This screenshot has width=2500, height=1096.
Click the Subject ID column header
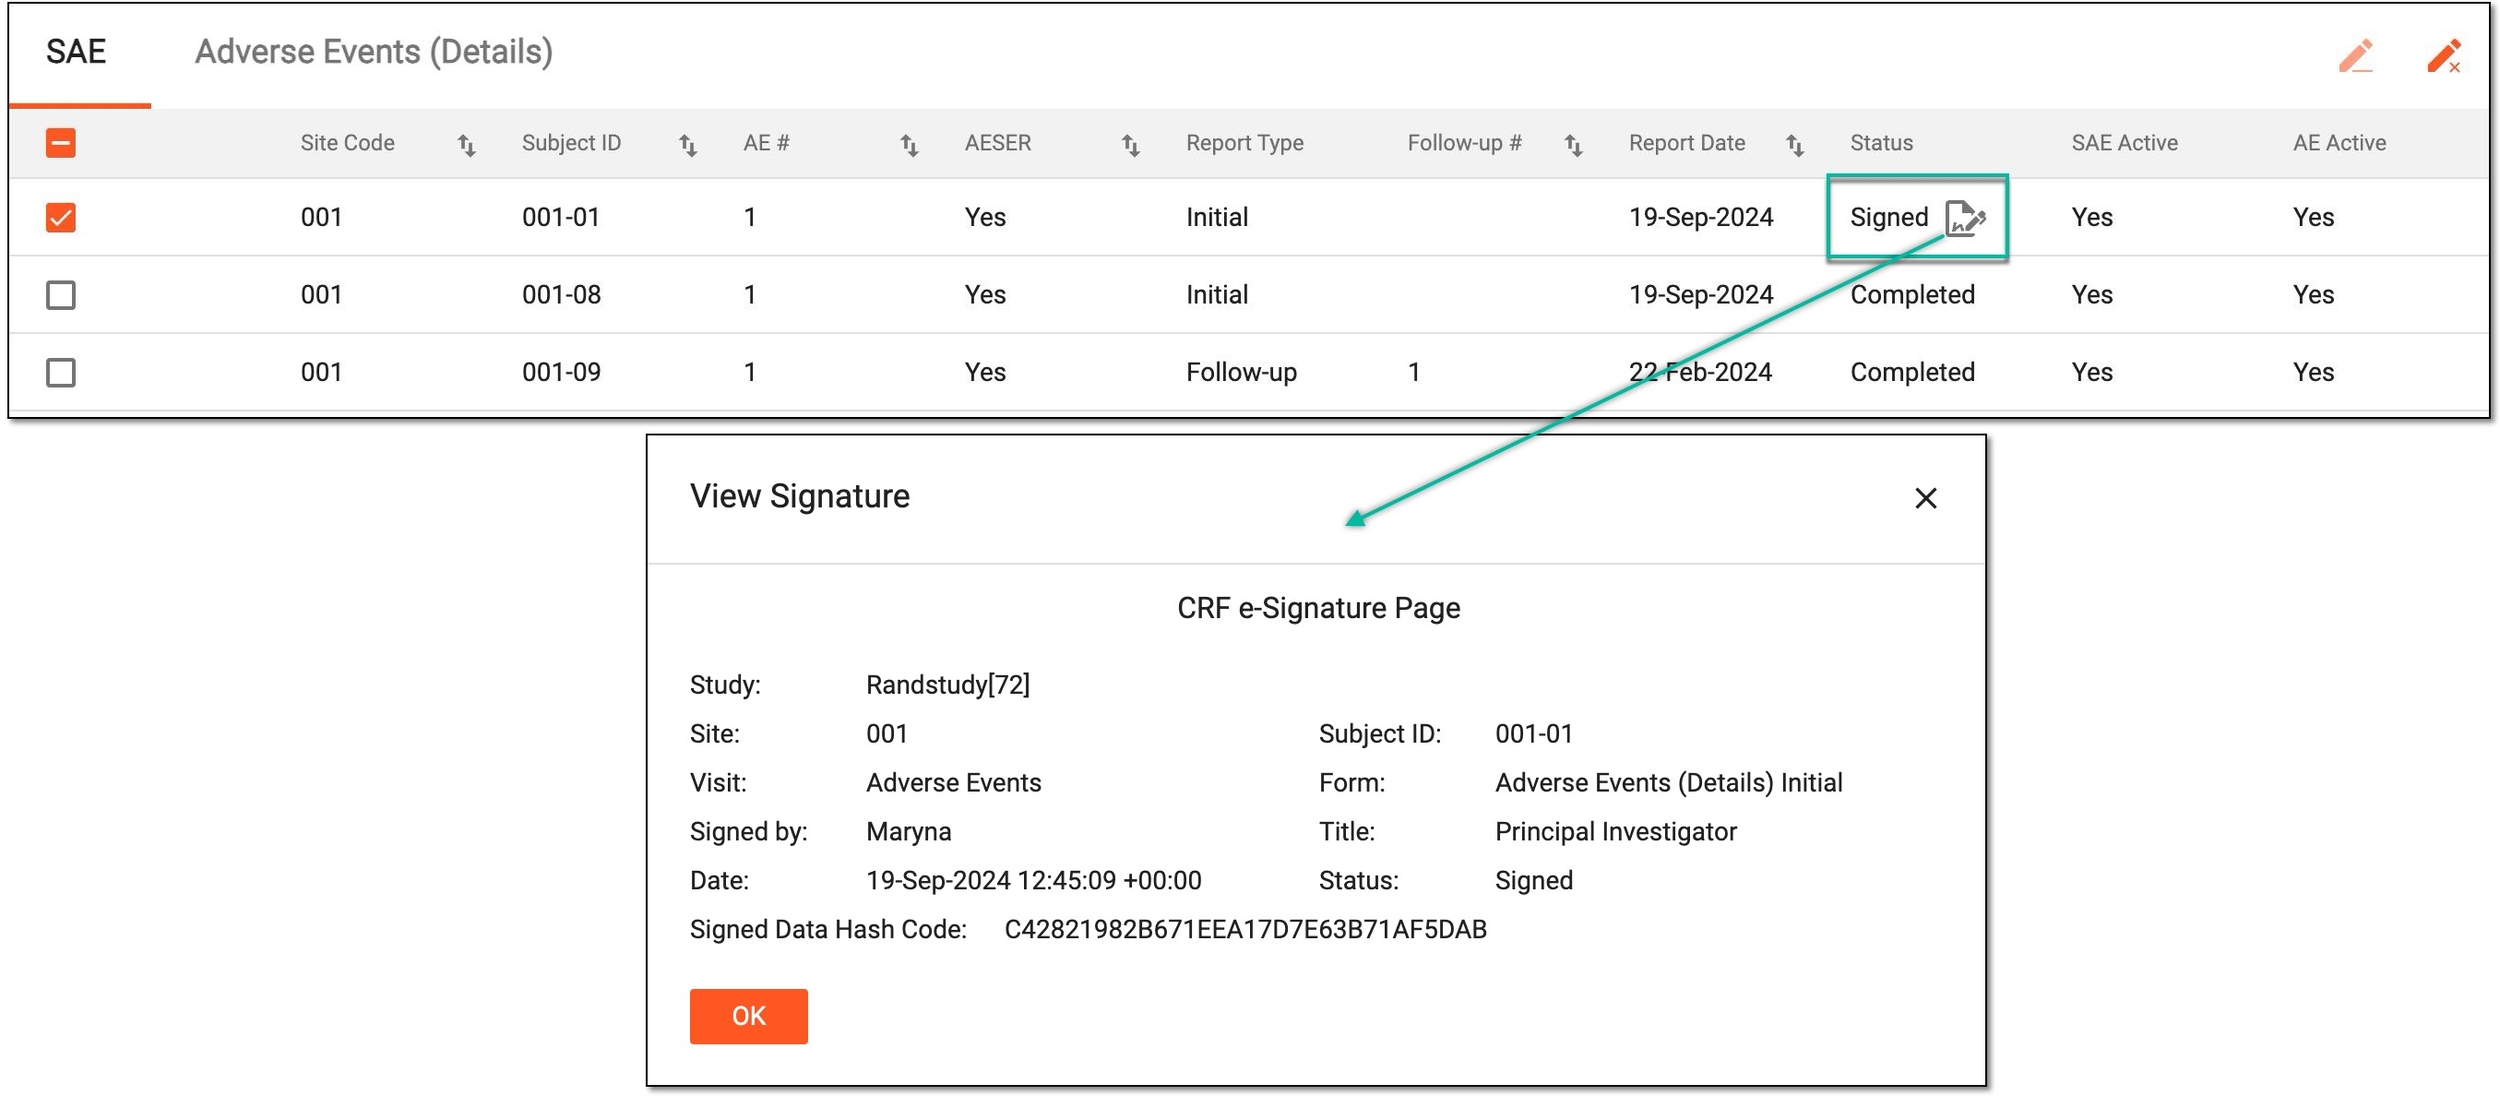click(571, 143)
